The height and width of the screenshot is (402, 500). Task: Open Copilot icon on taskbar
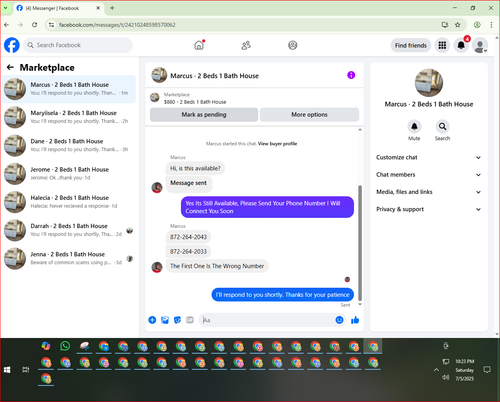pyautogui.click(x=46, y=346)
